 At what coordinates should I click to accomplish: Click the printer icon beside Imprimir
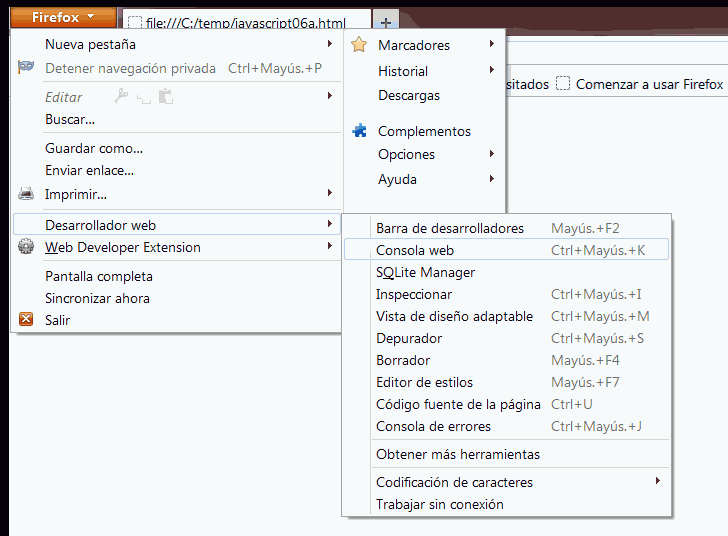coord(26,193)
